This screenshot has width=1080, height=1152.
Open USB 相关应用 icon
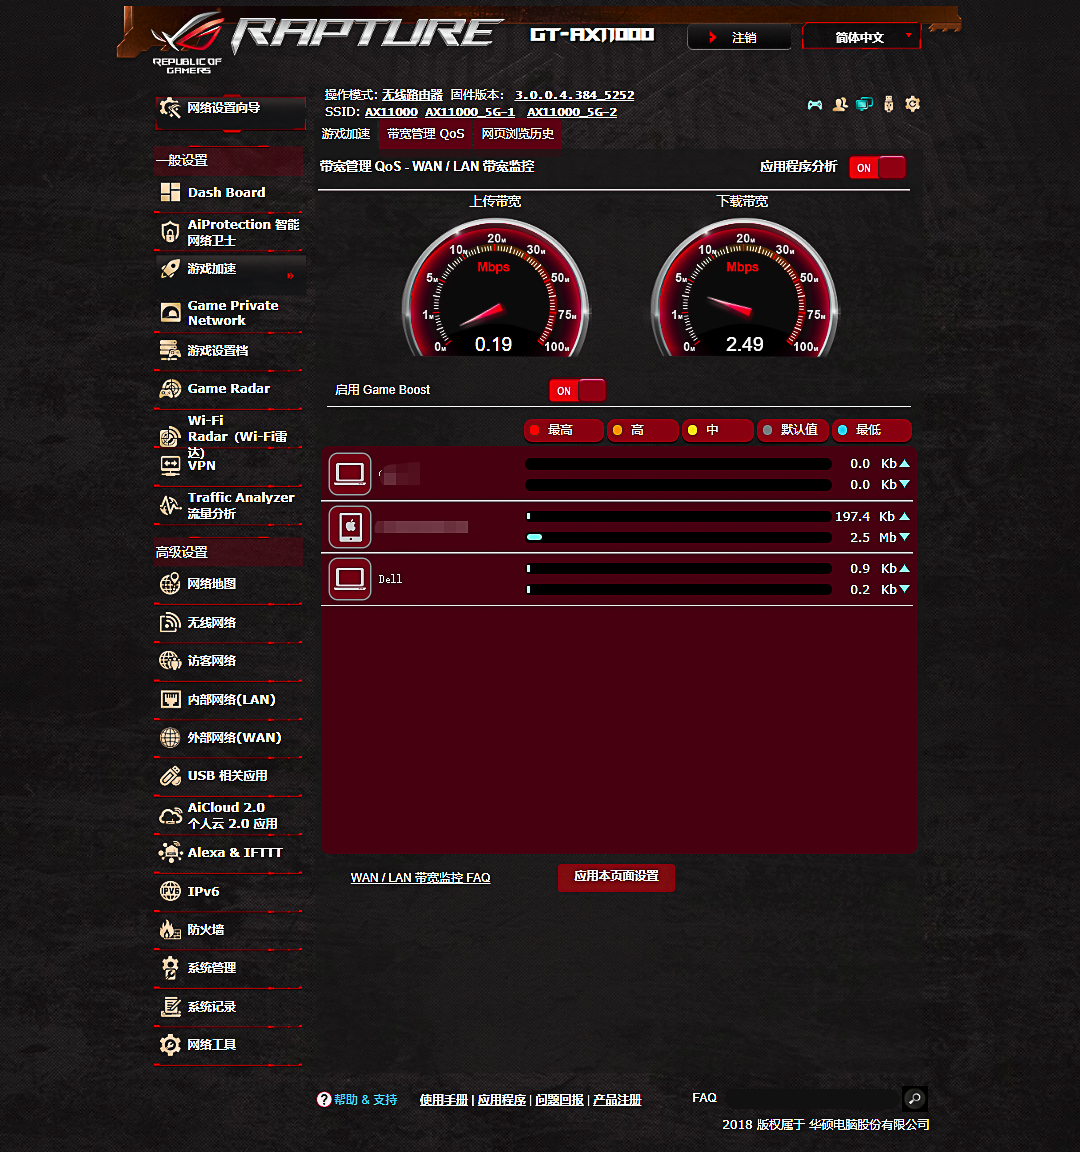[170, 776]
